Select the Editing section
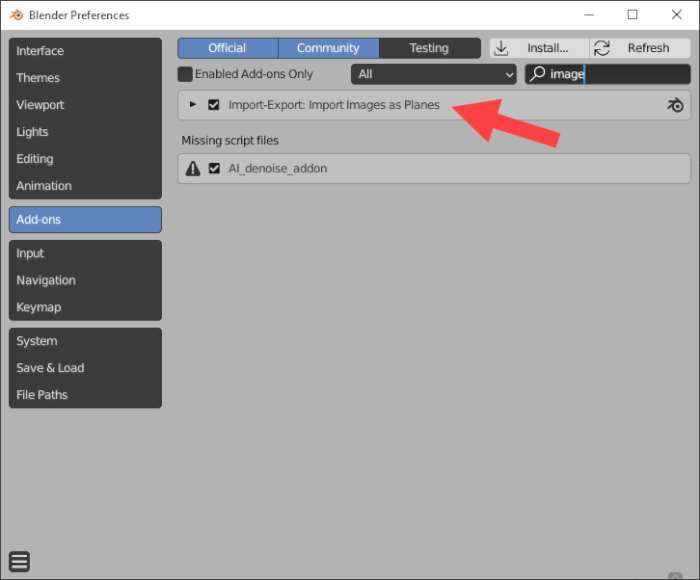The image size is (700, 580). coord(85,159)
